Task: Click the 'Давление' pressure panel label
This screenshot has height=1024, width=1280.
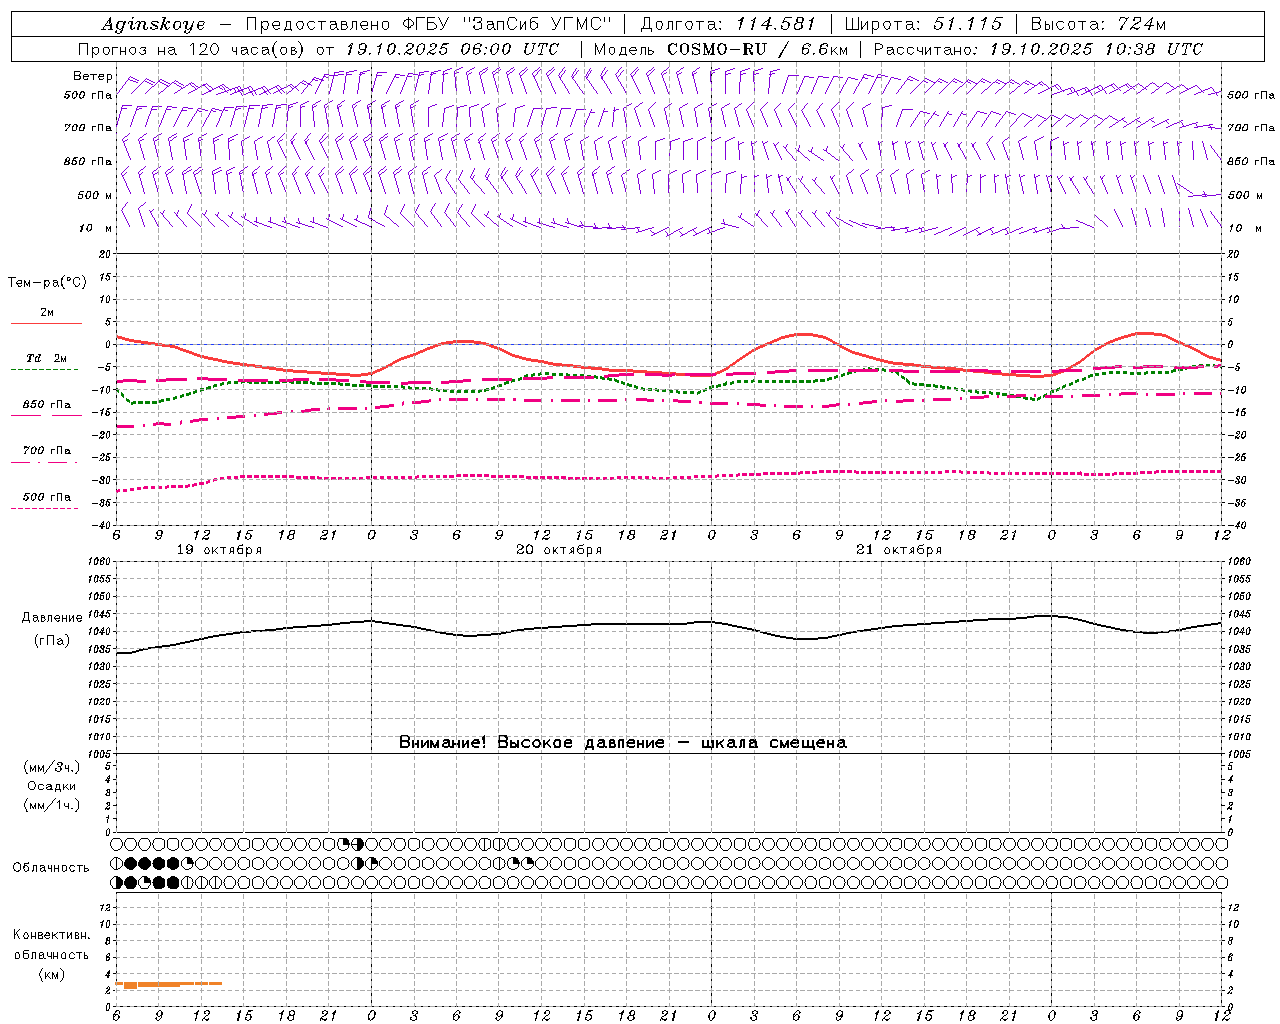Action: tap(52, 618)
